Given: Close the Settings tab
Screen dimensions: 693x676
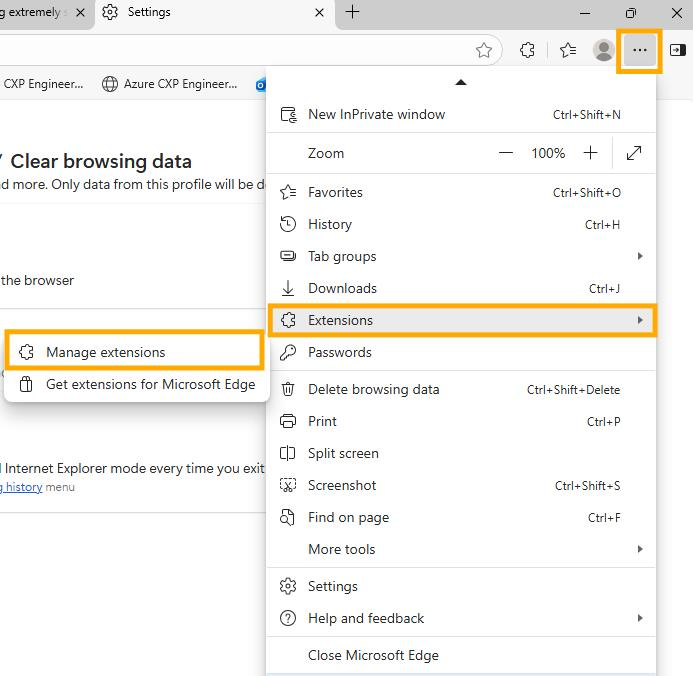Looking at the screenshot, I should click(319, 12).
